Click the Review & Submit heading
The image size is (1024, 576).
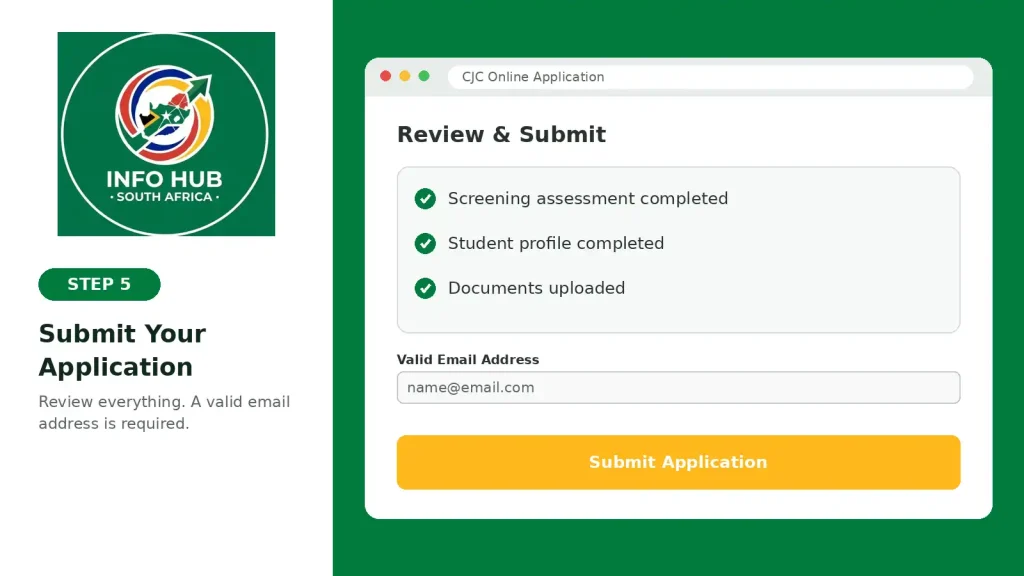(502, 135)
